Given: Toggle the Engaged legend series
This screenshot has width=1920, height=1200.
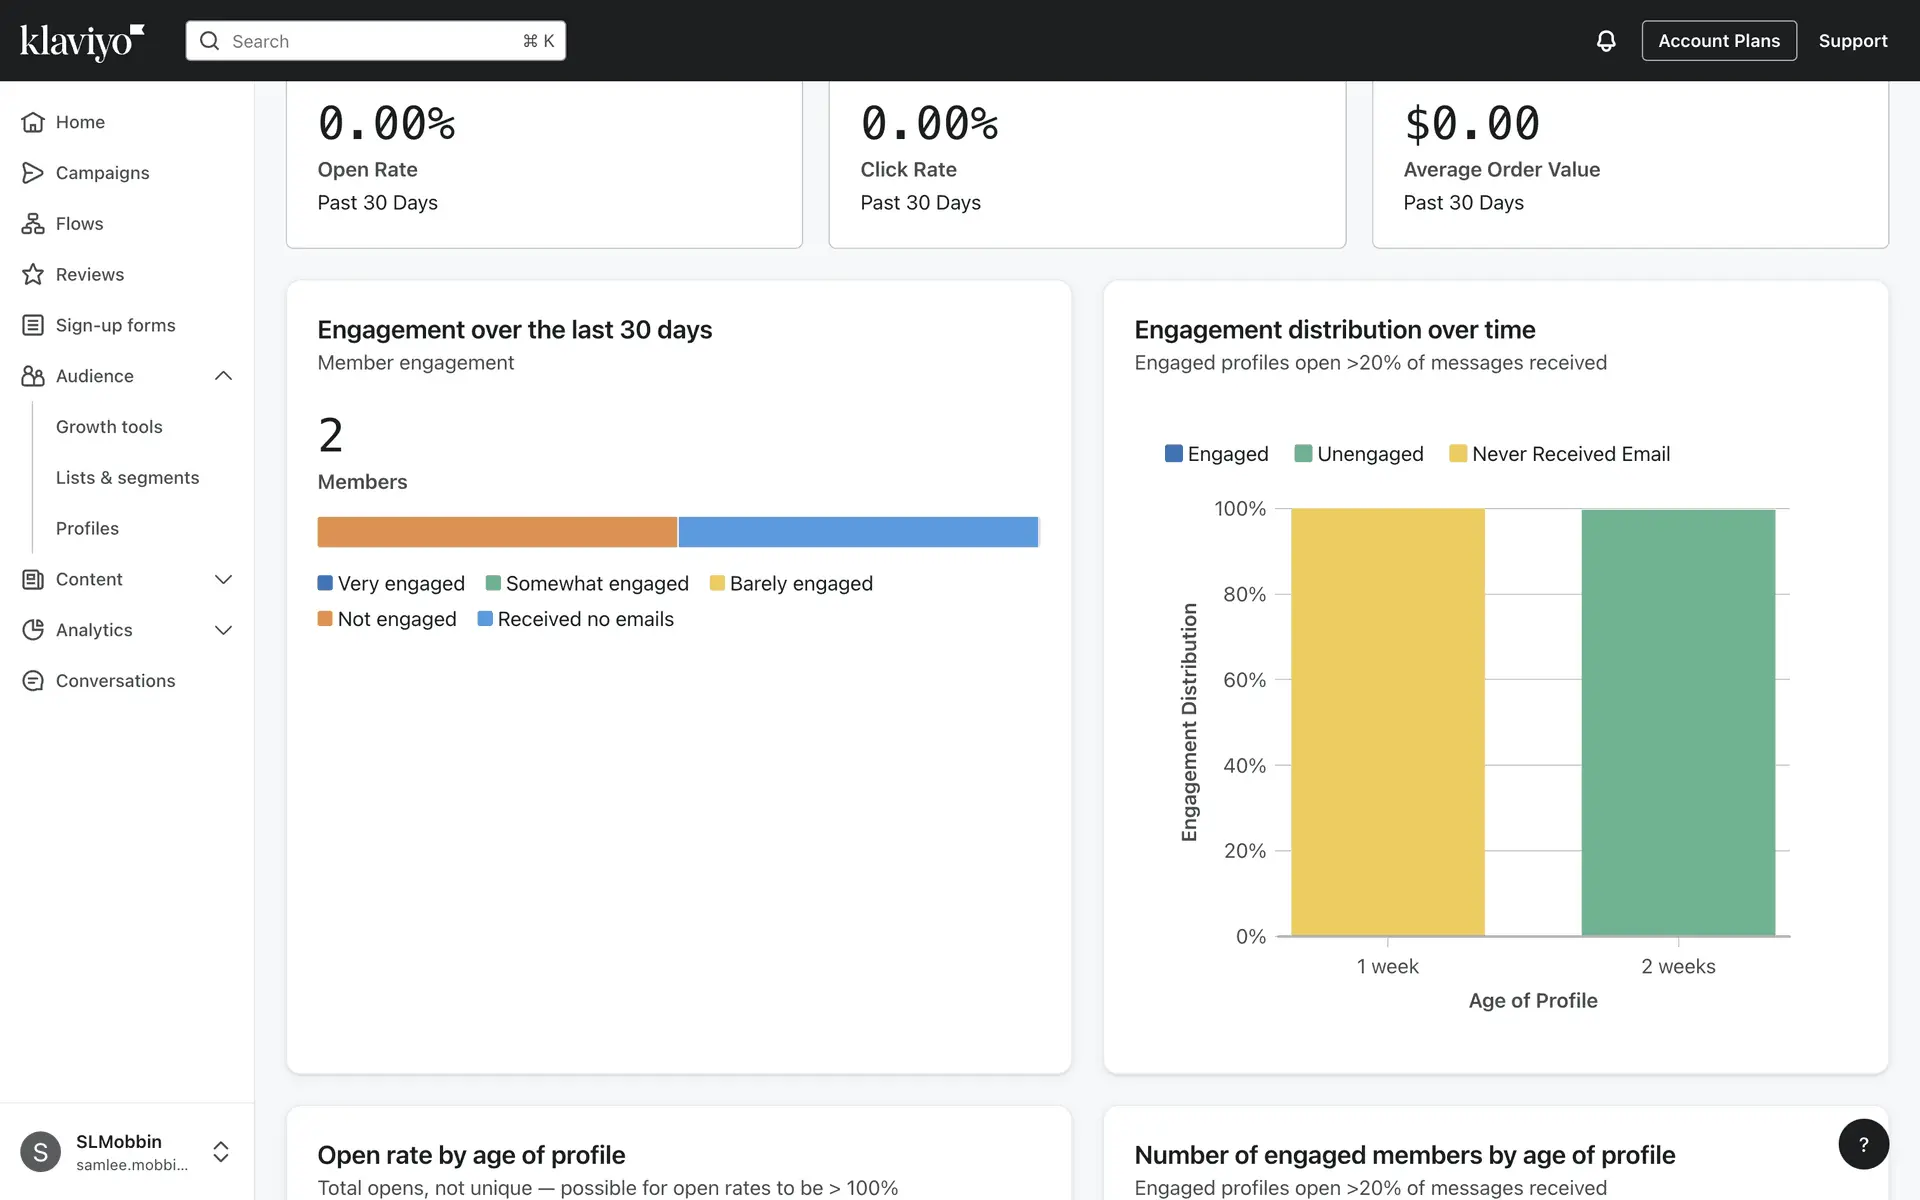Looking at the screenshot, I should pos(1216,454).
